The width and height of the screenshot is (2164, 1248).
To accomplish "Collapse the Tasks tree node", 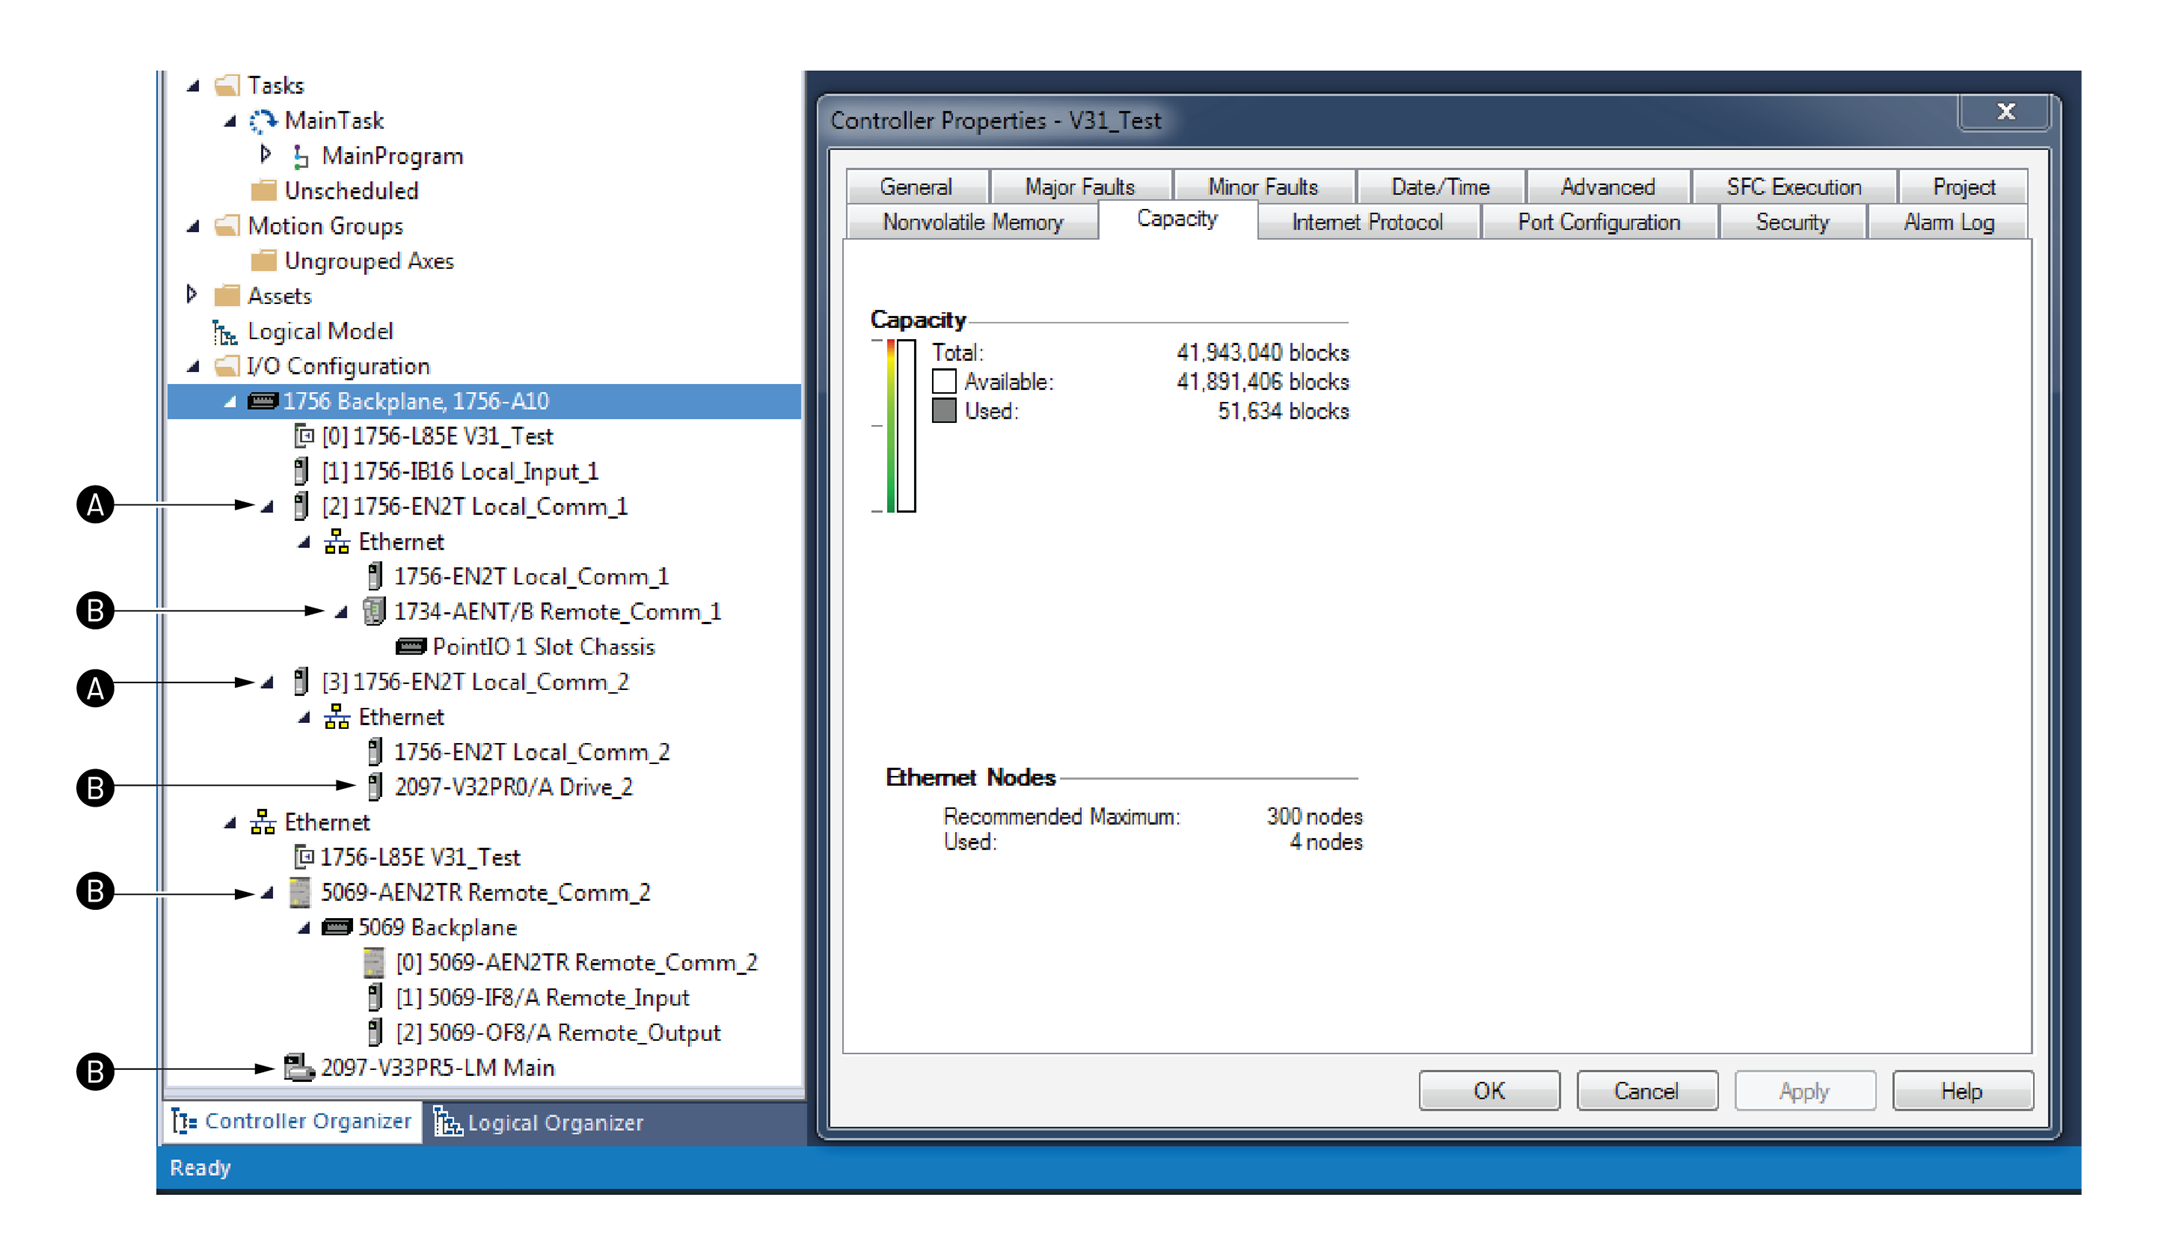I will [x=194, y=86].
